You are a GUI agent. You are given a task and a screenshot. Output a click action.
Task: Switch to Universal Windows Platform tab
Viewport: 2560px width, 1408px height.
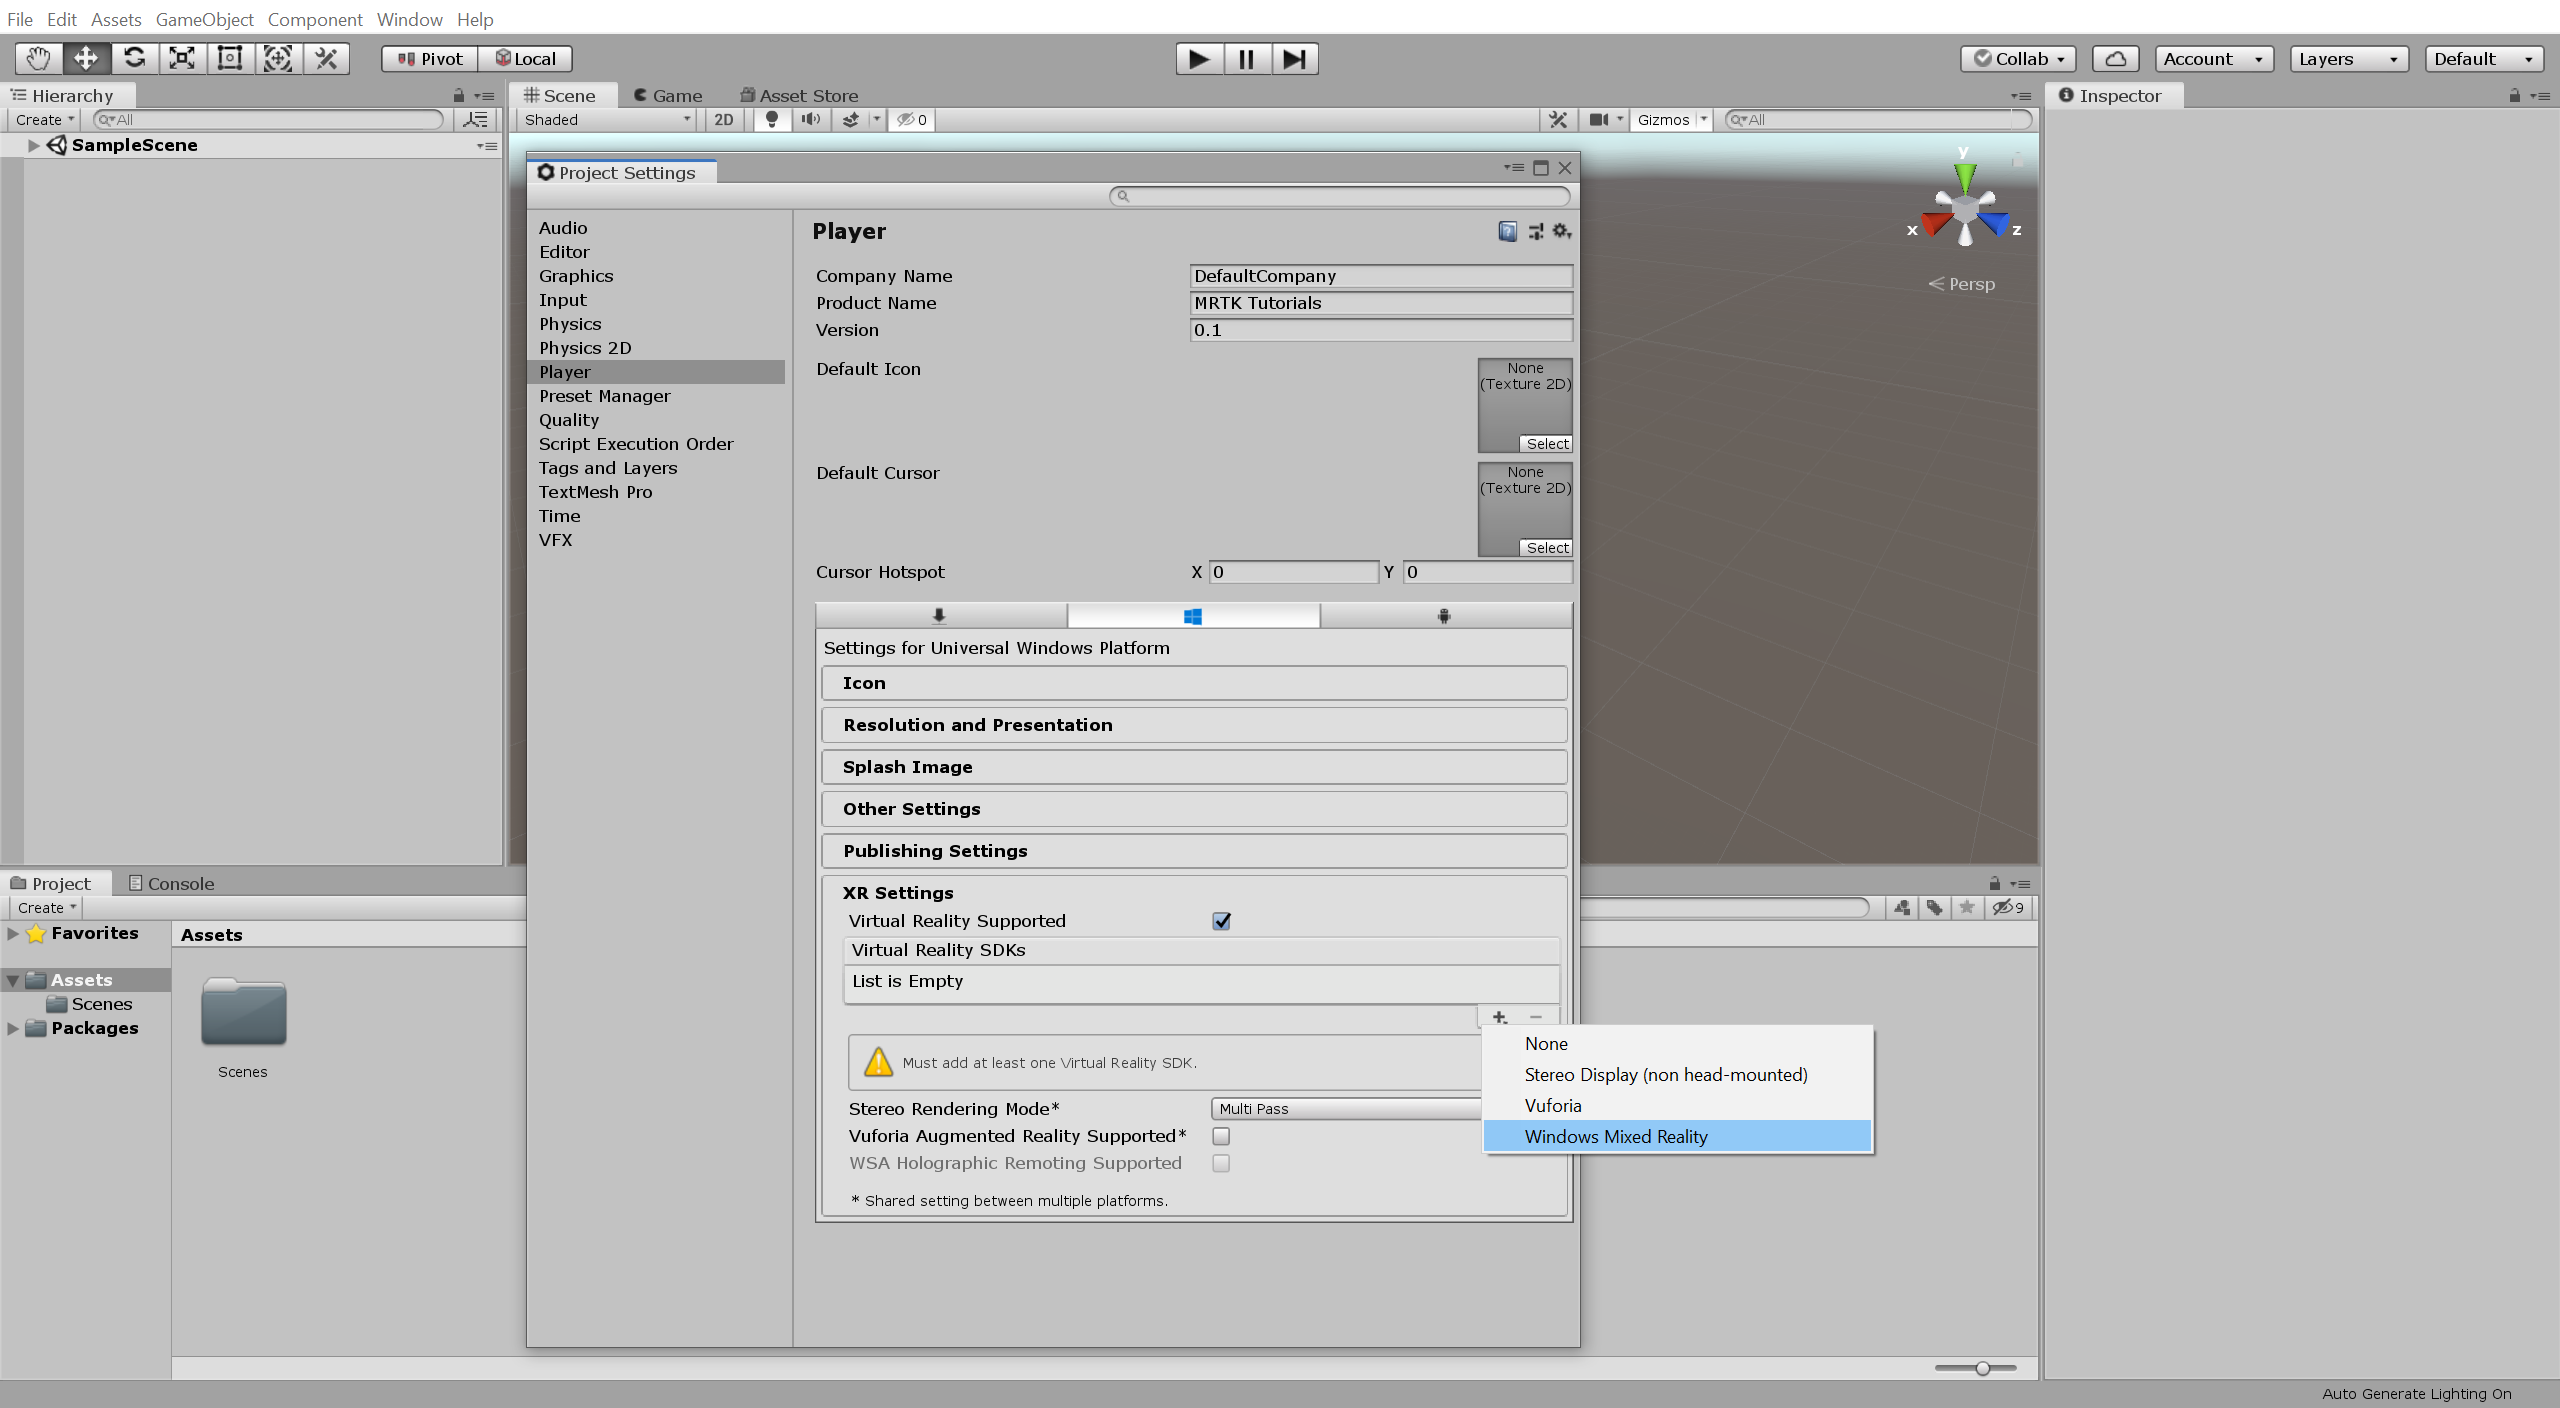tap(1193, 616)
